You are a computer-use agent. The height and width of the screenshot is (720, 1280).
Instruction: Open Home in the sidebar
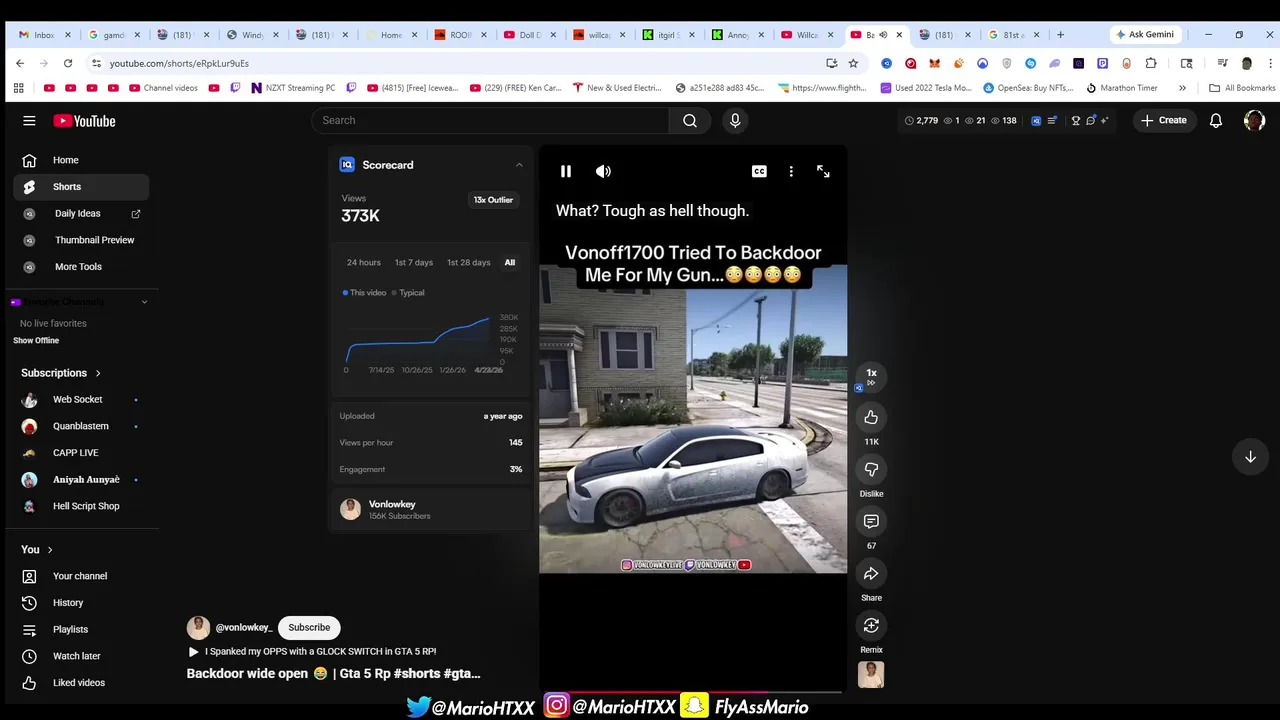click(x=81, y=160)
